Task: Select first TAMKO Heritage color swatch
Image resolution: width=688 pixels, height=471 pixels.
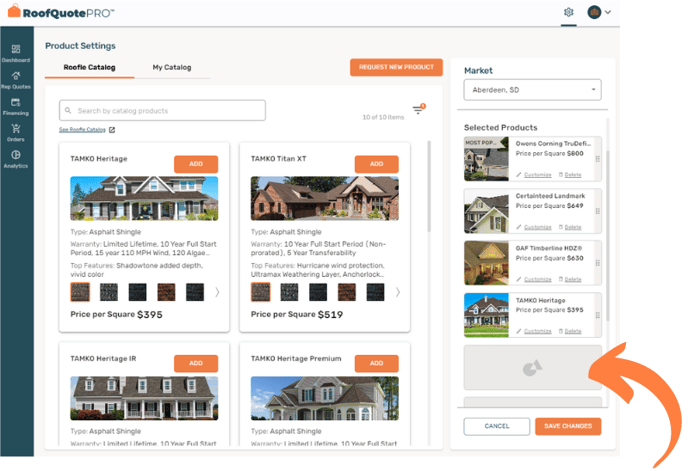Action: (80, 292)
